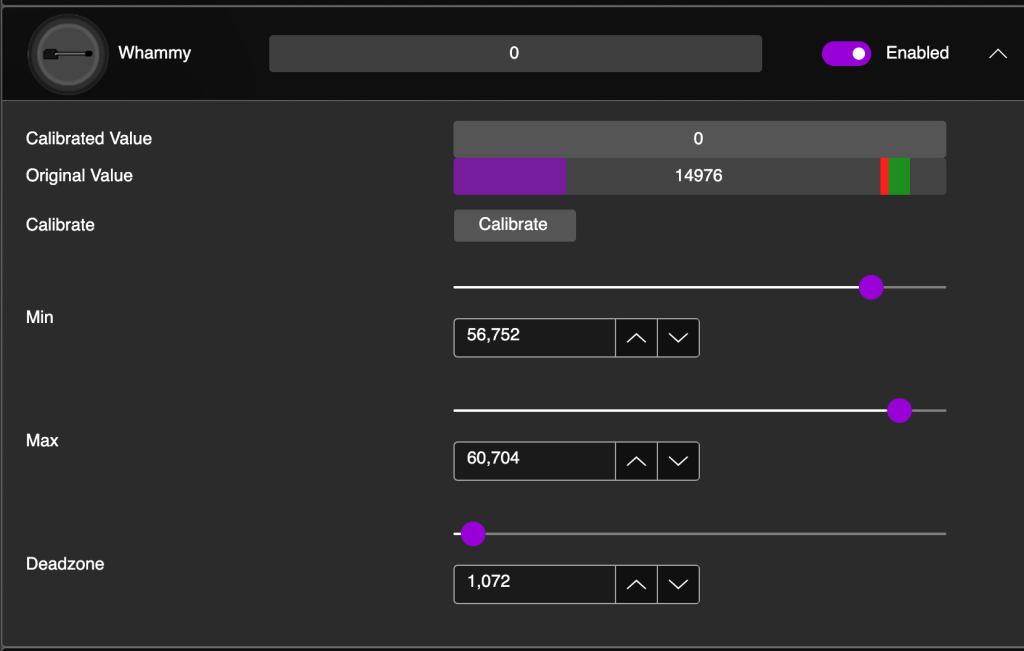
Task: Focus the Min input field showing 56,752
Action: pyautogui.click(x=534, y=338)
